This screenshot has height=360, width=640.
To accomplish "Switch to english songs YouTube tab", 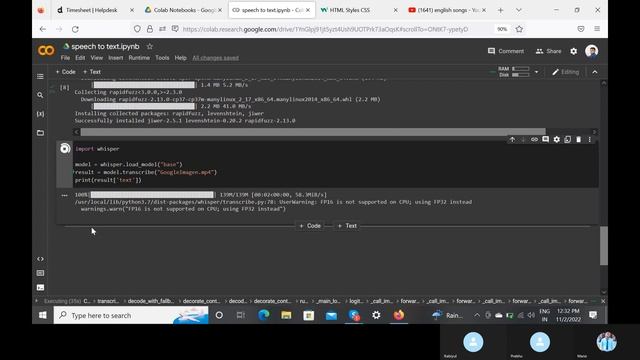I will [x=447, y=10].
